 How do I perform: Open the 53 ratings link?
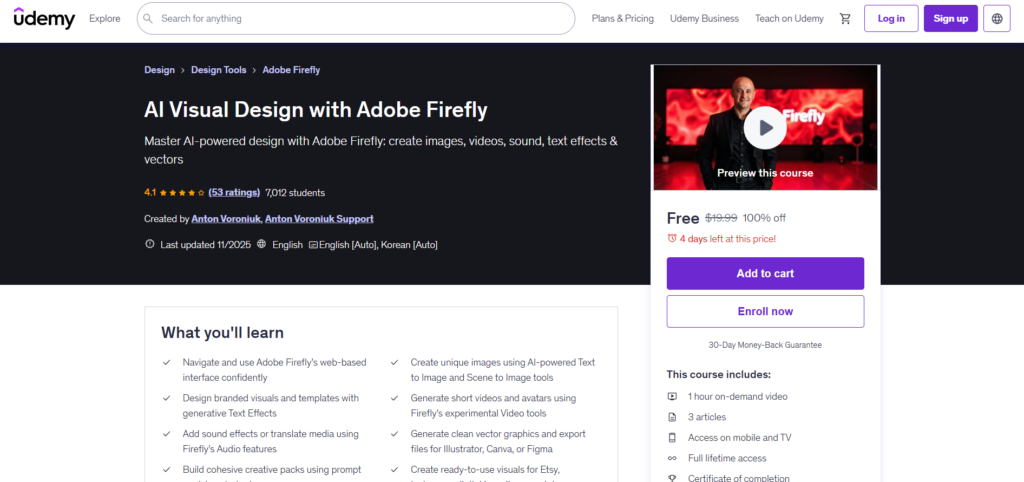coord(234,193)
